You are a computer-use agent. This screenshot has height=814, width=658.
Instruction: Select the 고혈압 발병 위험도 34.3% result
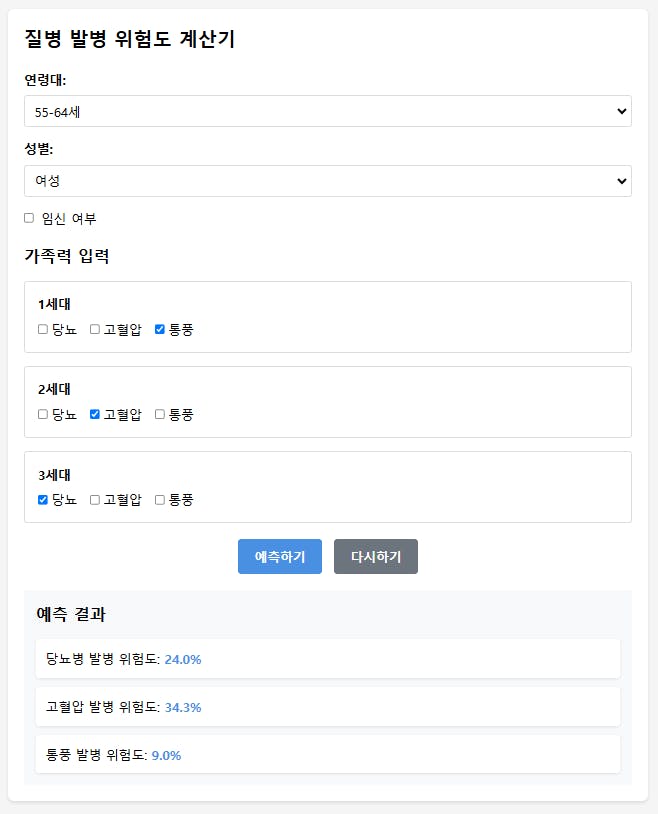click(x=328, y=707)
